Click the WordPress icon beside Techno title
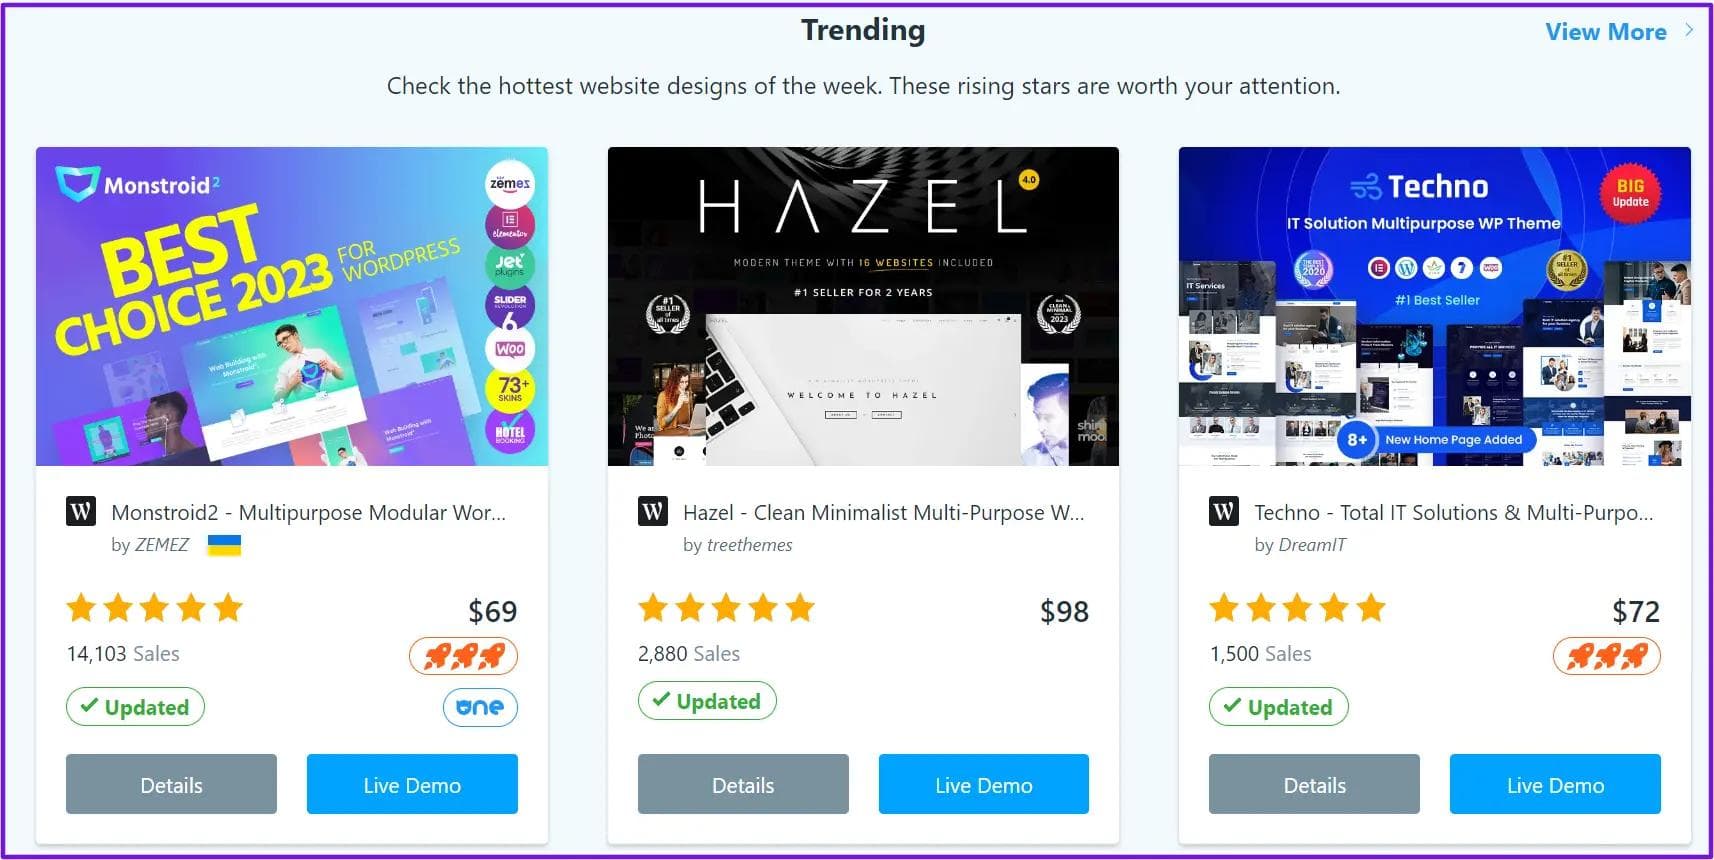This screenshot has height=860, width=1714. coord(1224,512)
